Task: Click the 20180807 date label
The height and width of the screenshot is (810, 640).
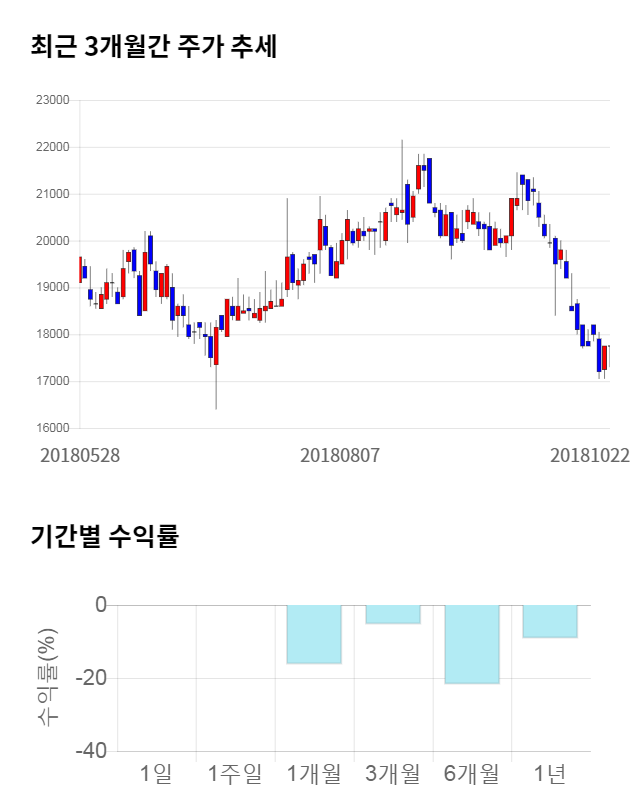Action: 340,455
